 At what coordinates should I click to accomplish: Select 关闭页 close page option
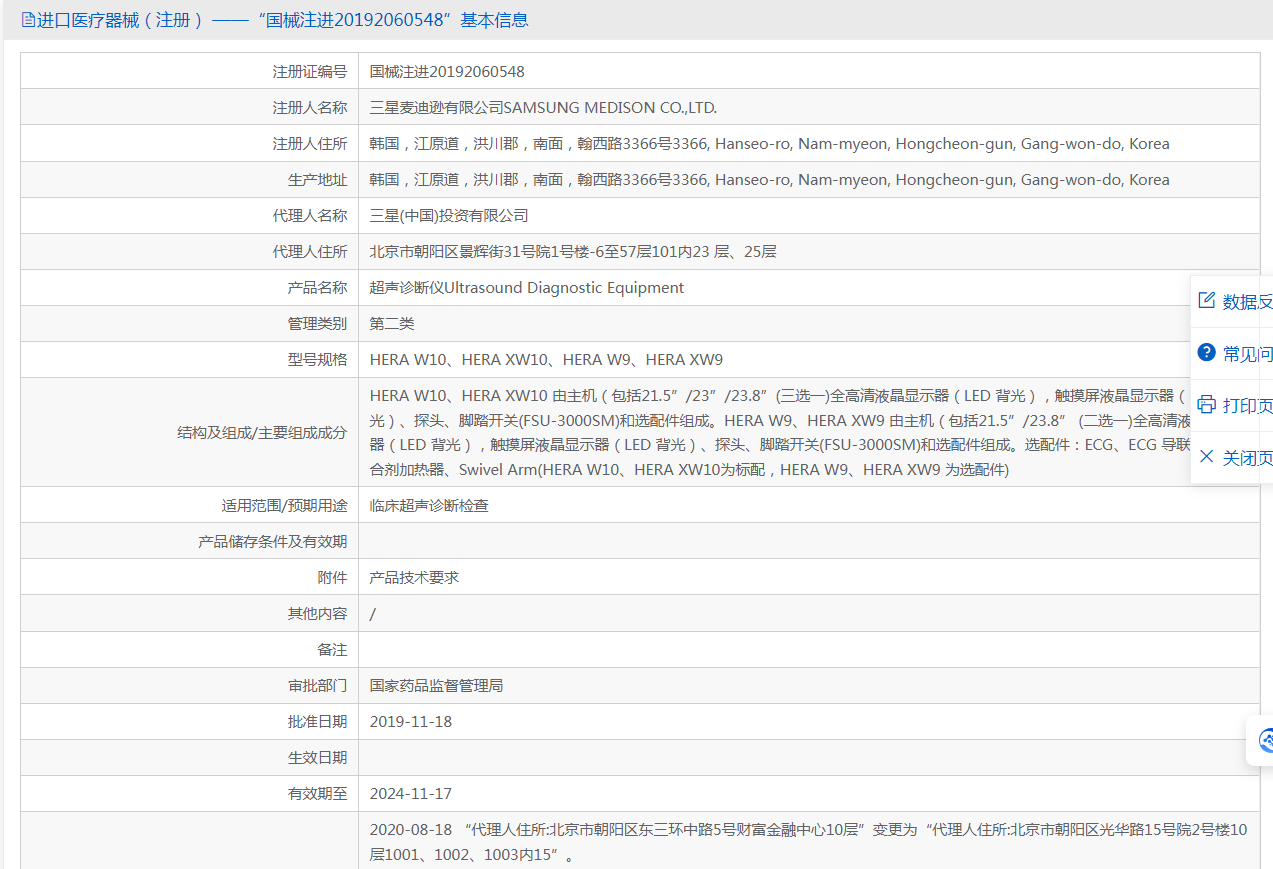point(1248,457)
